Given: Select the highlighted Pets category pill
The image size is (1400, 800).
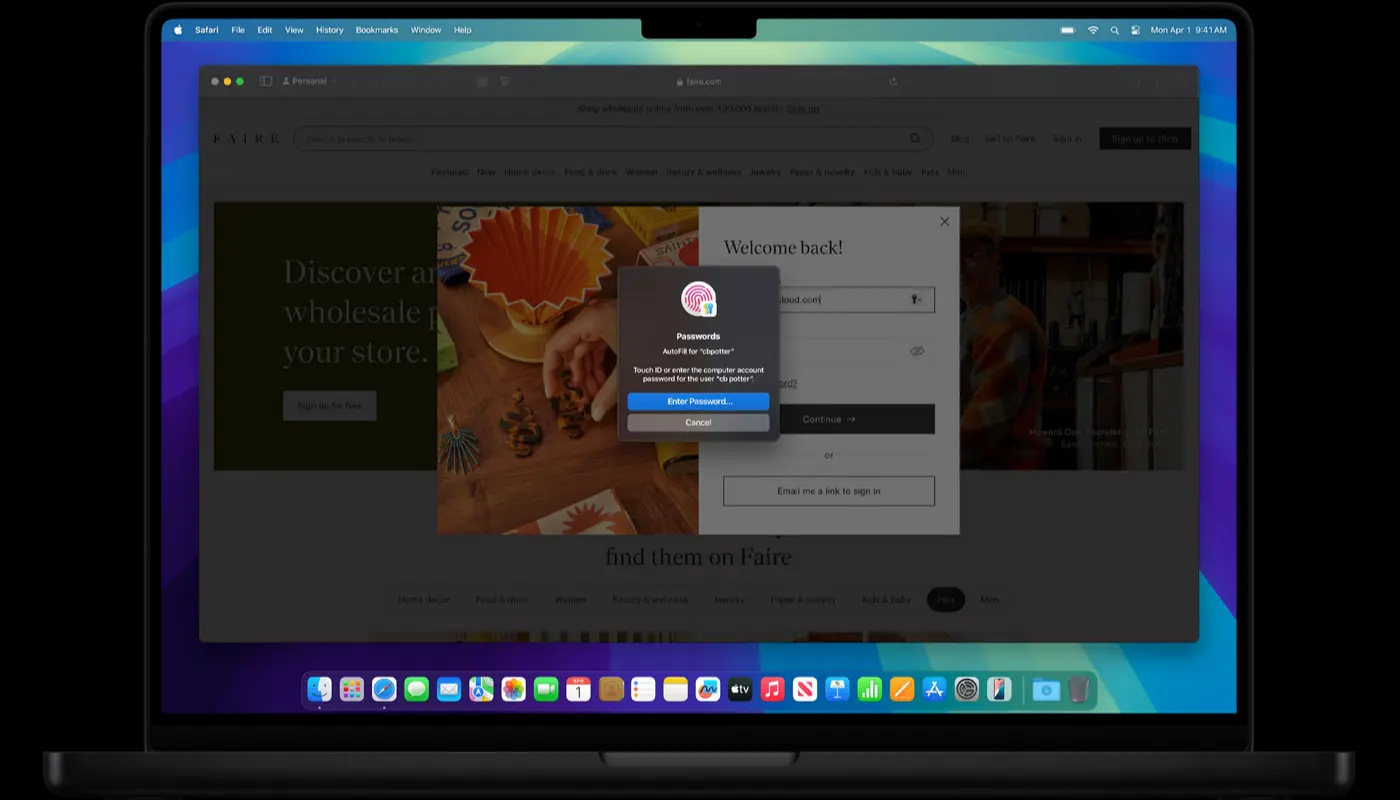Looking at the screenshot, I should pyautogui.click(x=946, y=599).
